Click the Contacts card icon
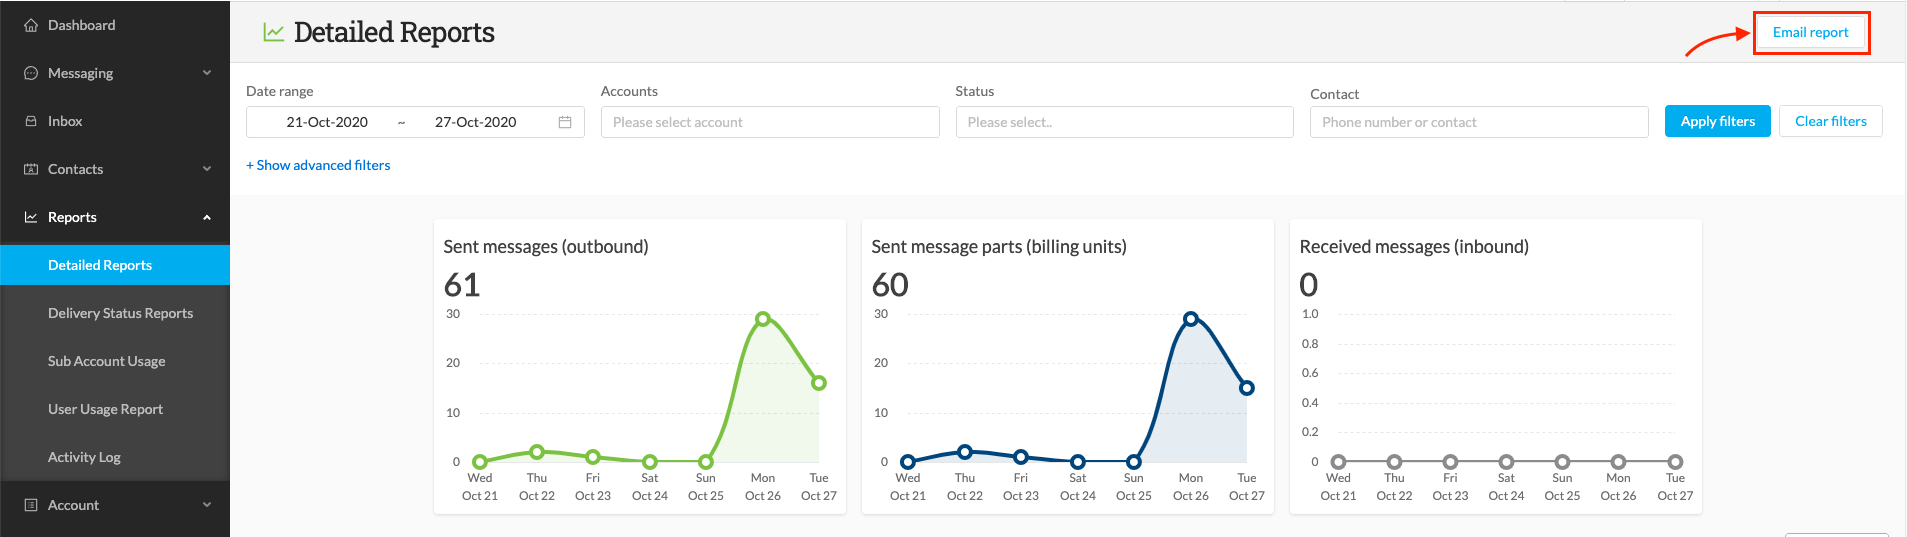The image size is (1907, 537). tap(31, 169)
